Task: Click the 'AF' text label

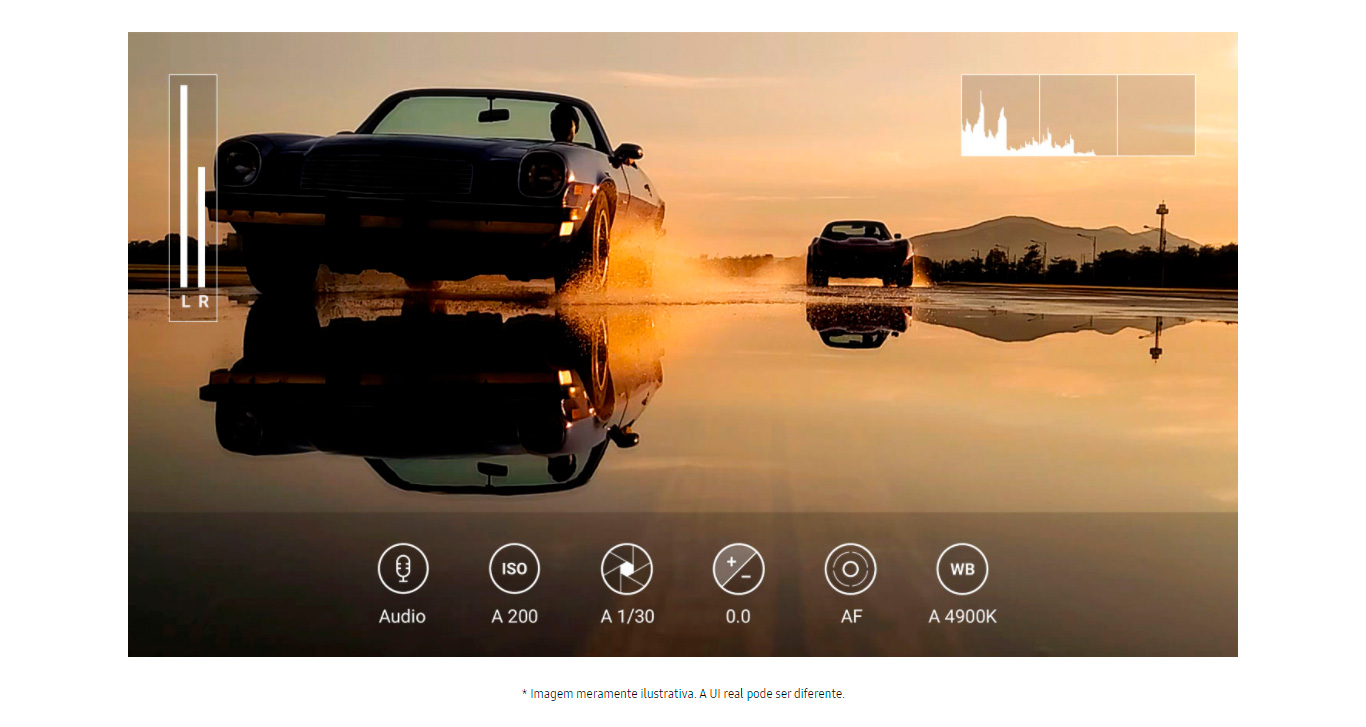Action: tap(851, 616)
